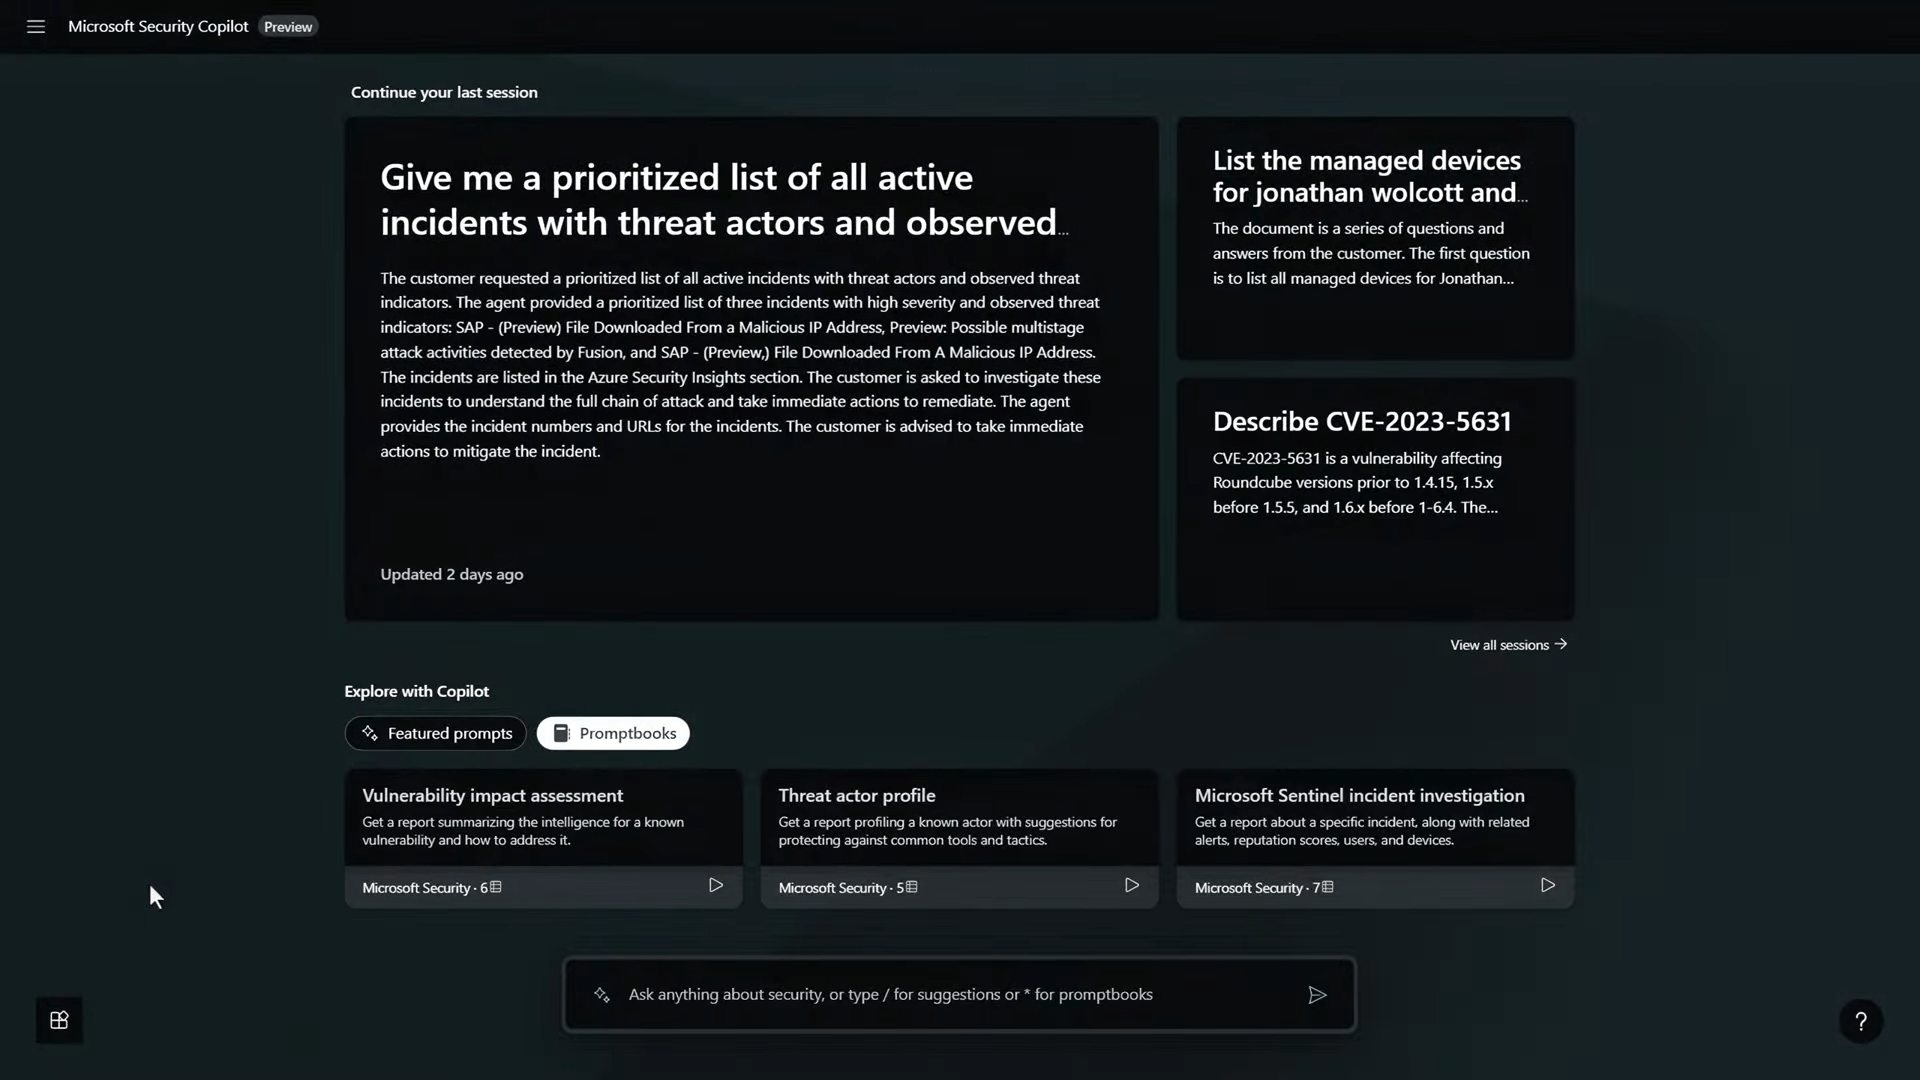Click the prompt input field to type
This screenshot has height=1080, width=1920.
tap(959, 993)
